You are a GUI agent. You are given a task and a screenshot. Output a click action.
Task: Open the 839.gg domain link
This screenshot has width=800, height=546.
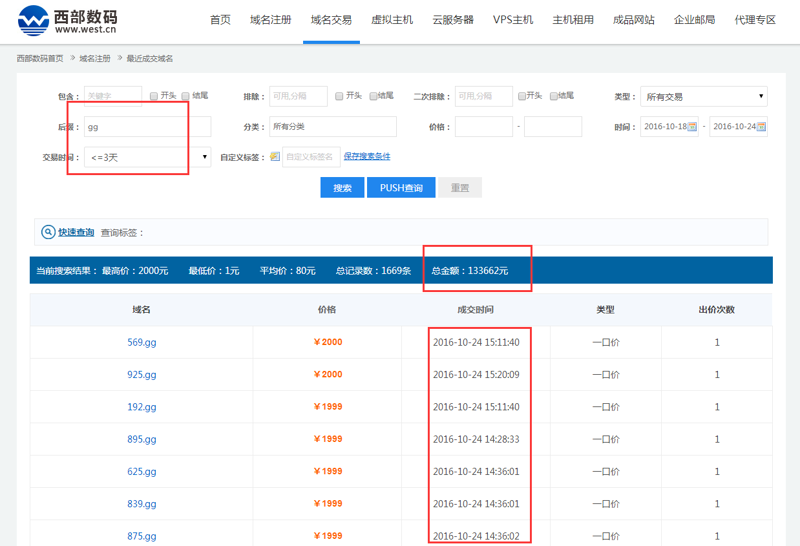point(142,504)
